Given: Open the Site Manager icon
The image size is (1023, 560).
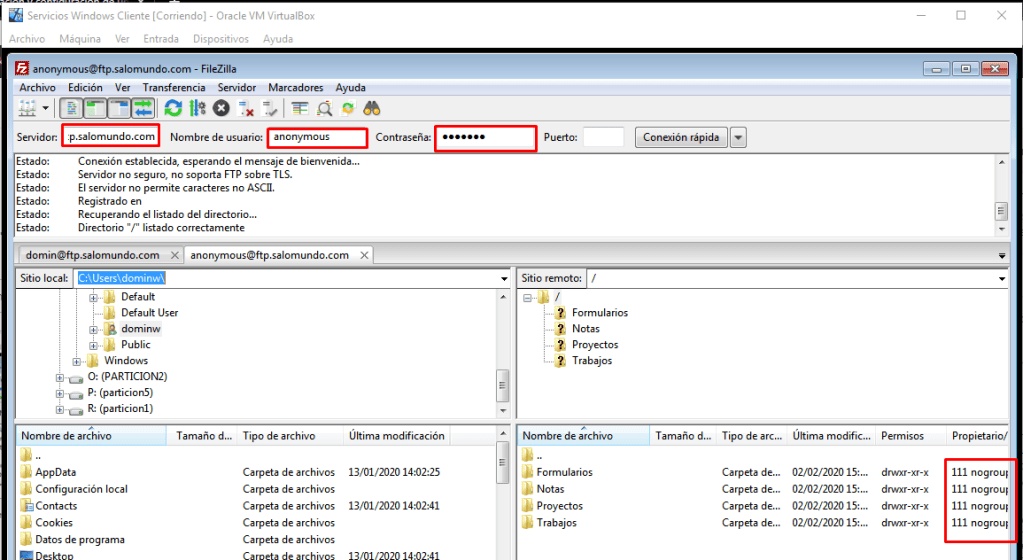Looking at the screenshot, I should point(27,108).
